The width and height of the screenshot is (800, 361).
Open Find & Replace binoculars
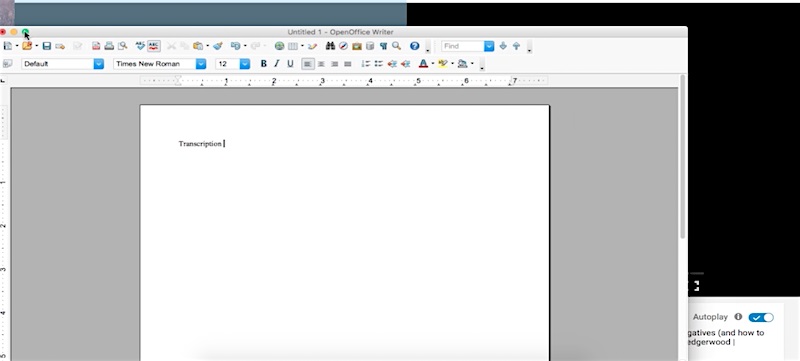tap(330, 46)
